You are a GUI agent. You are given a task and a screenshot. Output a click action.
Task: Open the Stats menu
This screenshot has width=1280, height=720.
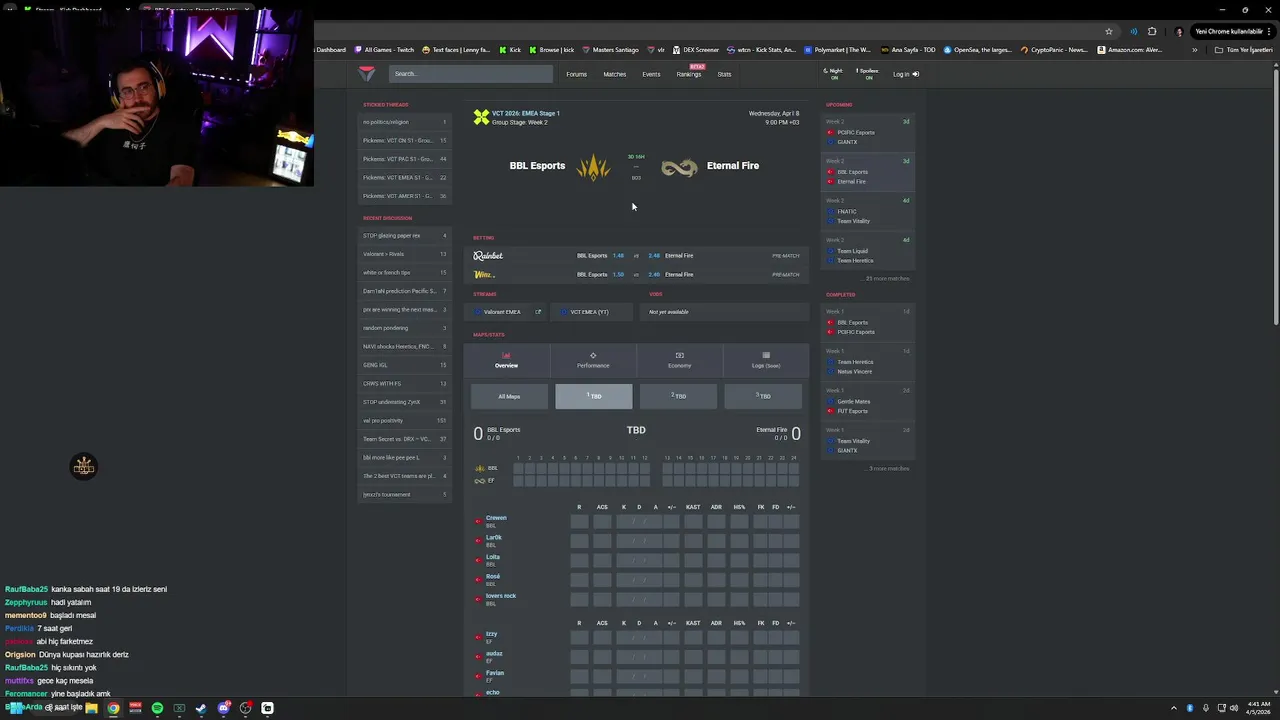pos(724,74)
